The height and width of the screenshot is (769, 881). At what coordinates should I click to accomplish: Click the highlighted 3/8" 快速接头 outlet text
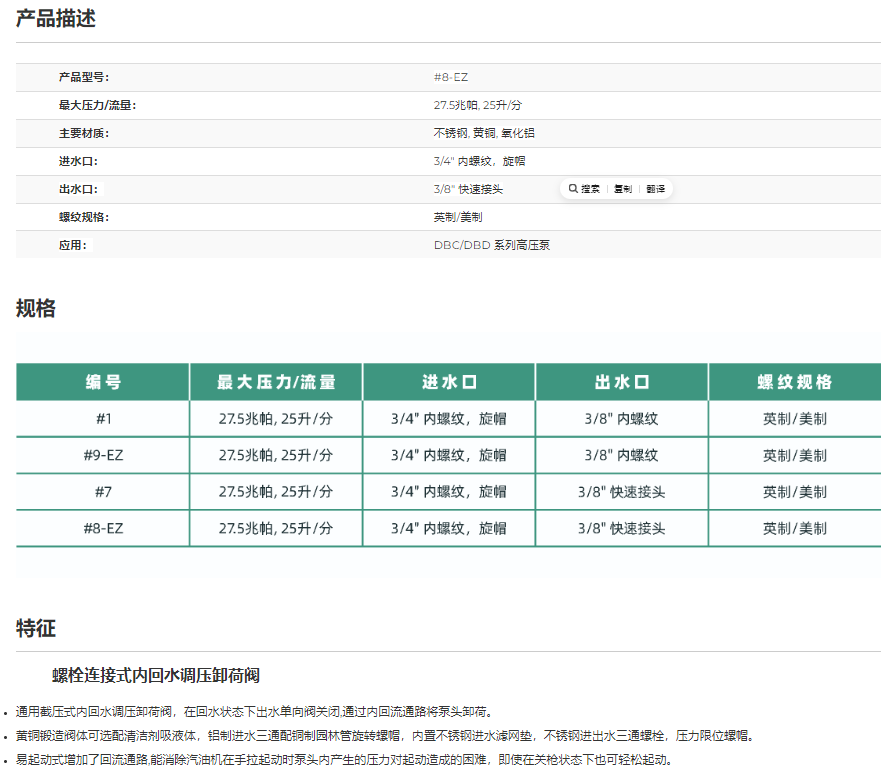click(468, 189)
